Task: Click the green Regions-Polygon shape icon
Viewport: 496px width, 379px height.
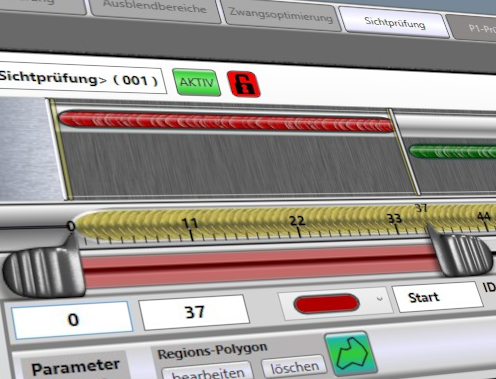Action: pyautogui.click(x=351, y=354)
